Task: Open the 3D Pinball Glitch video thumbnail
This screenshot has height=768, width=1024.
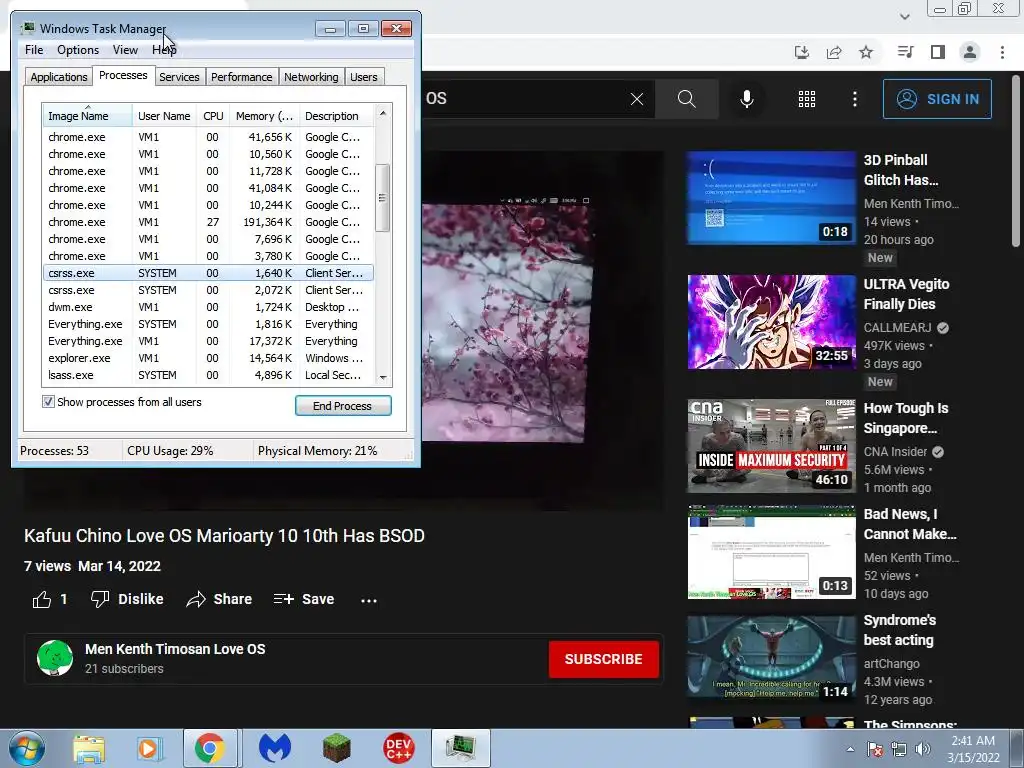Action: pyautogui.click(x=771, y=198)
